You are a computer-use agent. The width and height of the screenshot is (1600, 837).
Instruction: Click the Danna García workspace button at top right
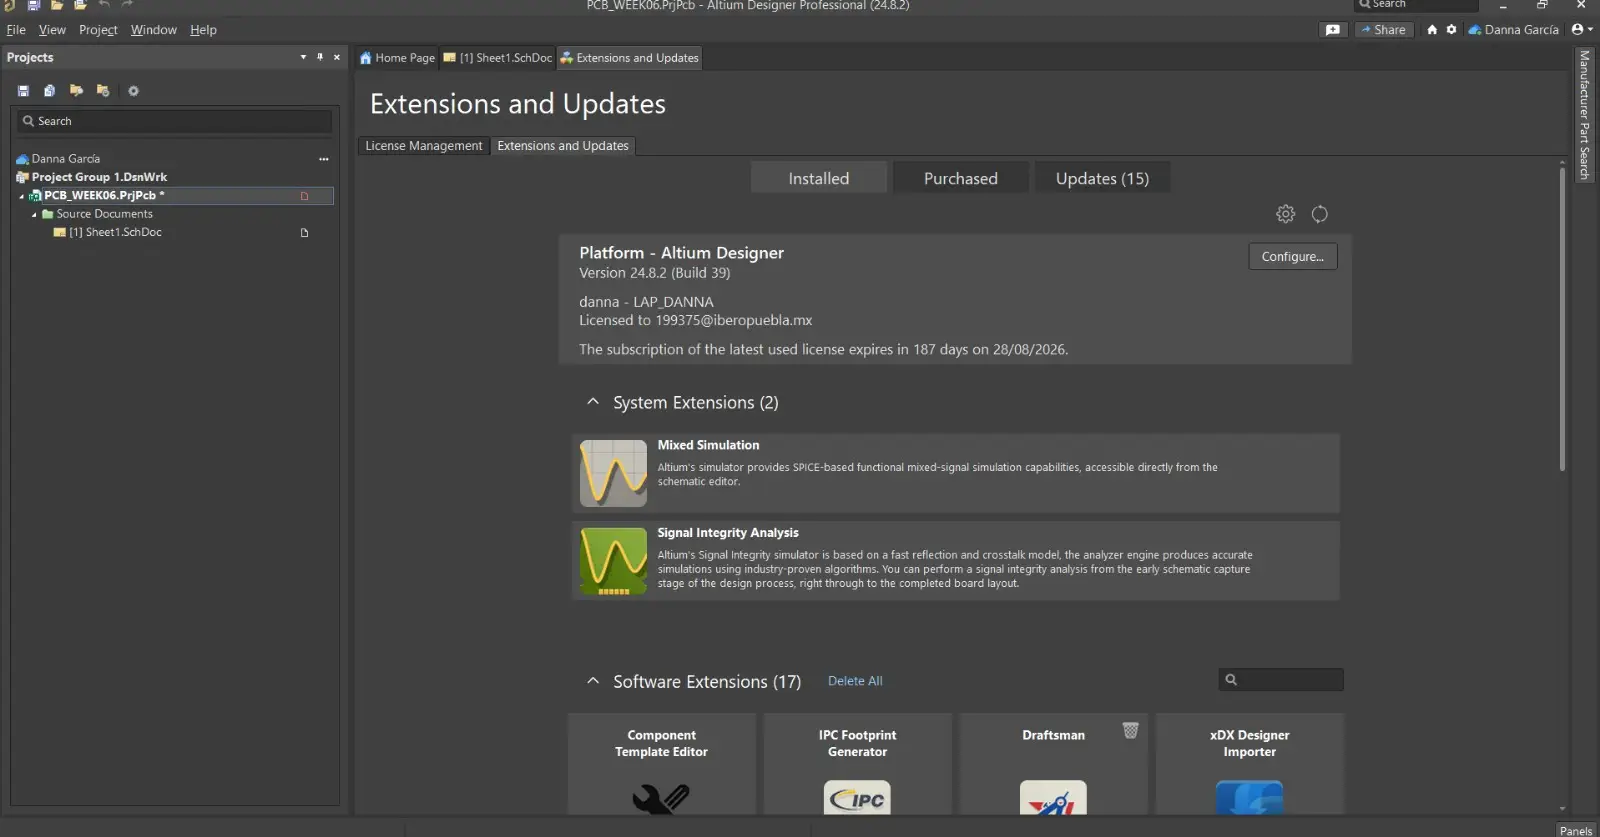[x=1513, y=30]
